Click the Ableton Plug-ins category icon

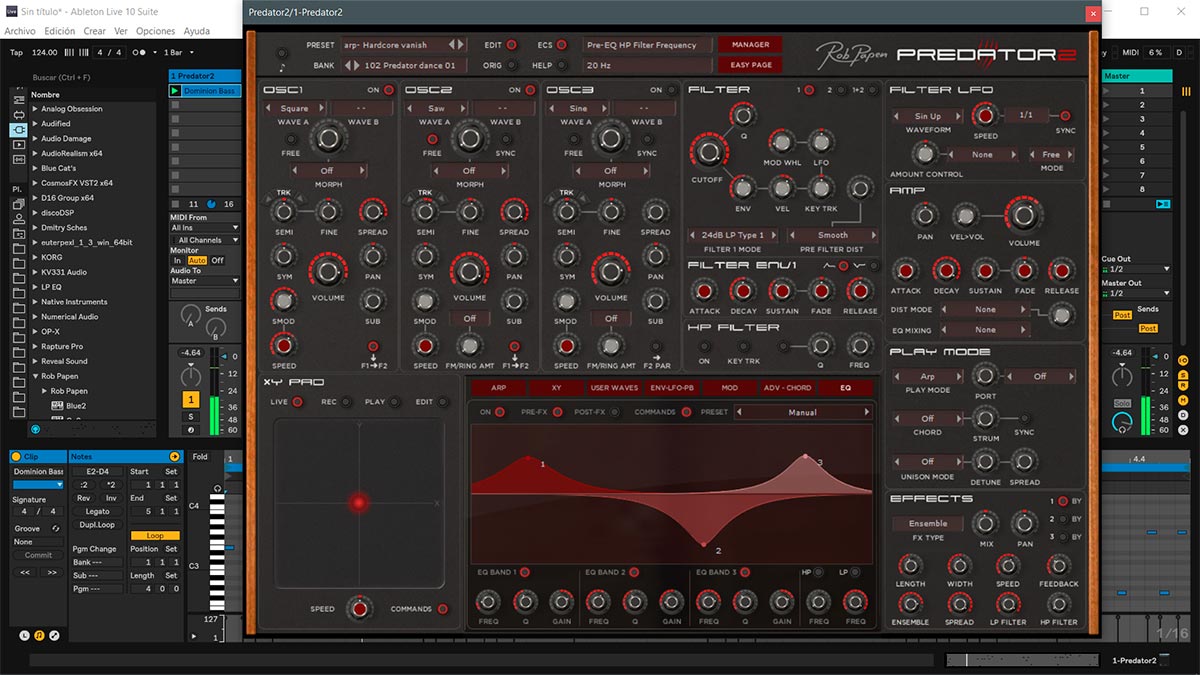coord(18,130)
